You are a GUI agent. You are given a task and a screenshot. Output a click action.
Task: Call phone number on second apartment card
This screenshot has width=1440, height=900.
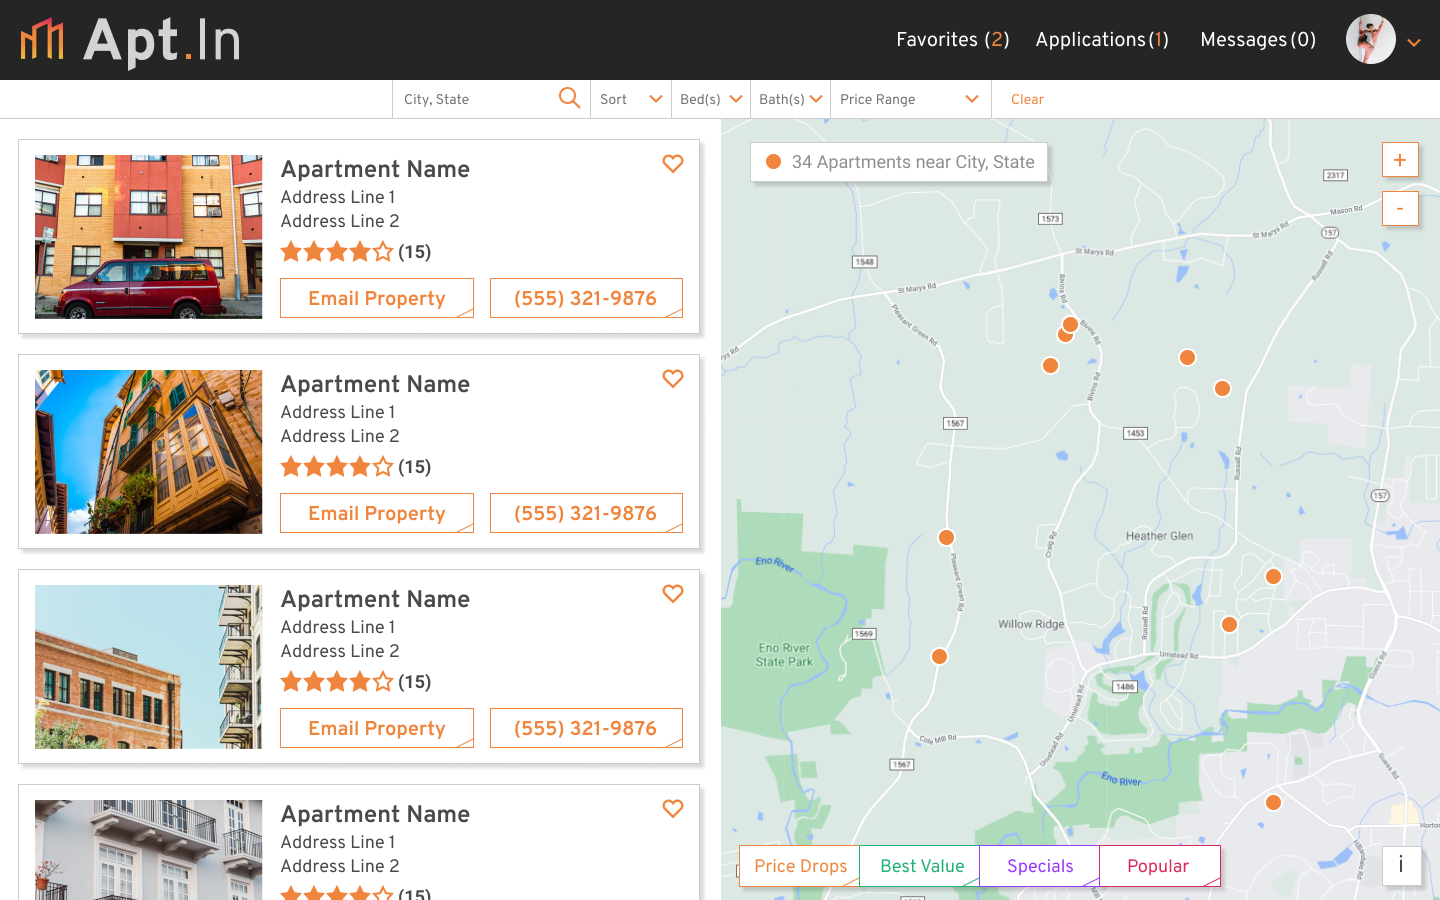click(586, 513)
